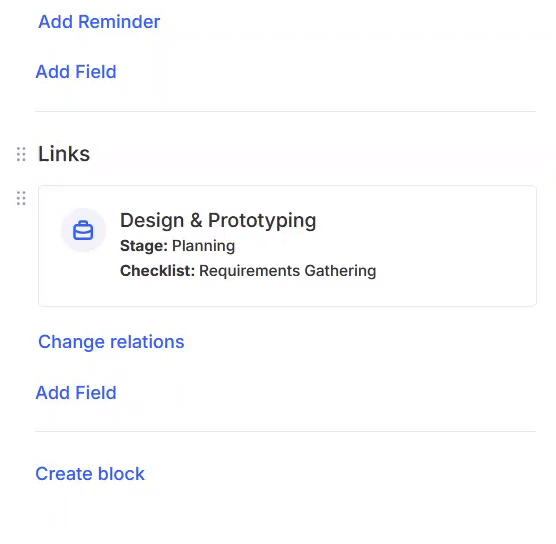This screenshot has width=556, height=544.
Task: Select the Planning stage value
Action: click(204, 246)
